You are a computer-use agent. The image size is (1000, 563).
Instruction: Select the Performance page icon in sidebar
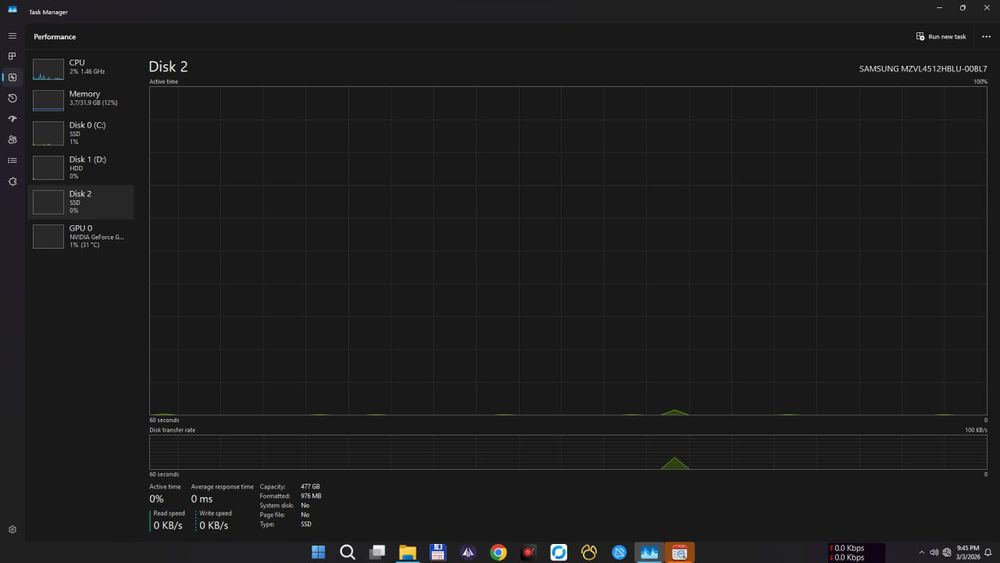[12, 77]
